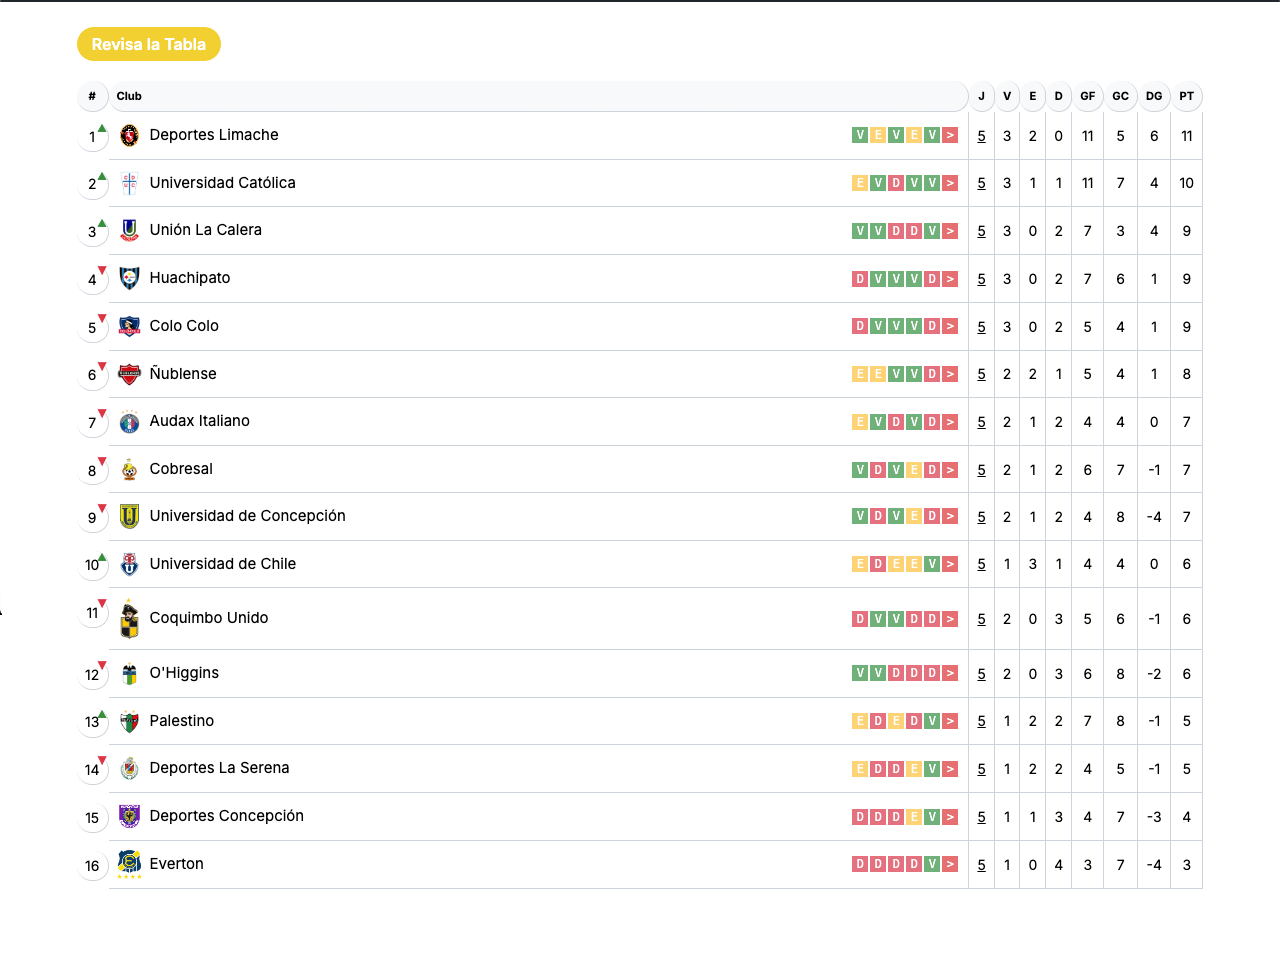
Task: Click the Club column header
Action: 129,96
